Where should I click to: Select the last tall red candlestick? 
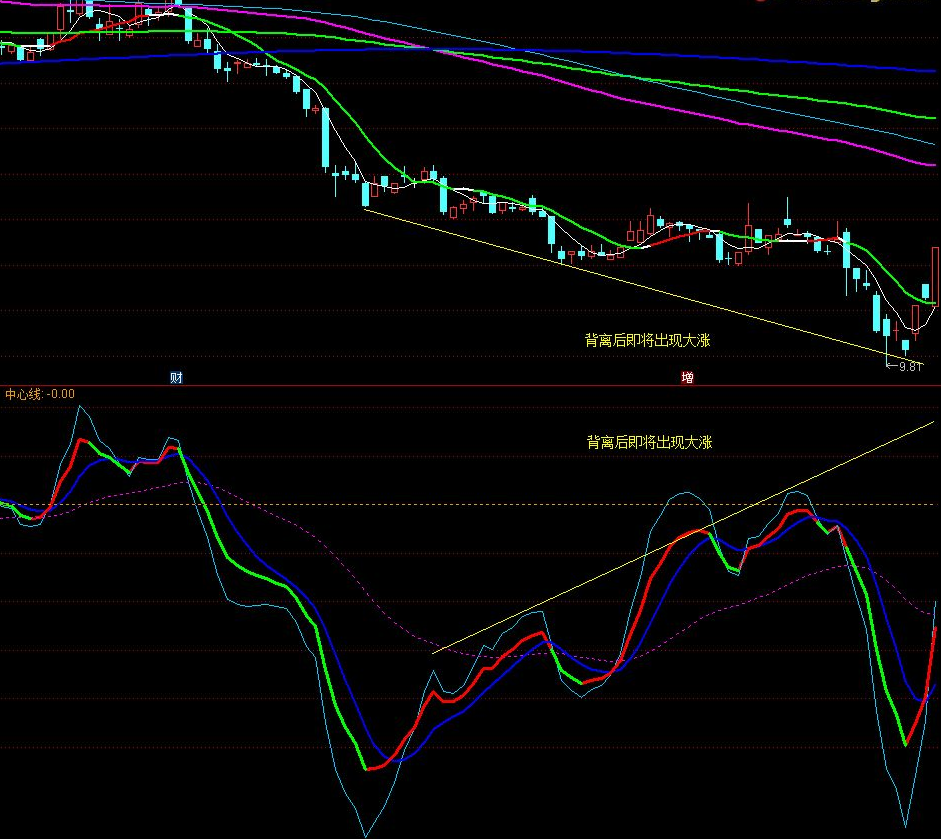coord(935,276)
